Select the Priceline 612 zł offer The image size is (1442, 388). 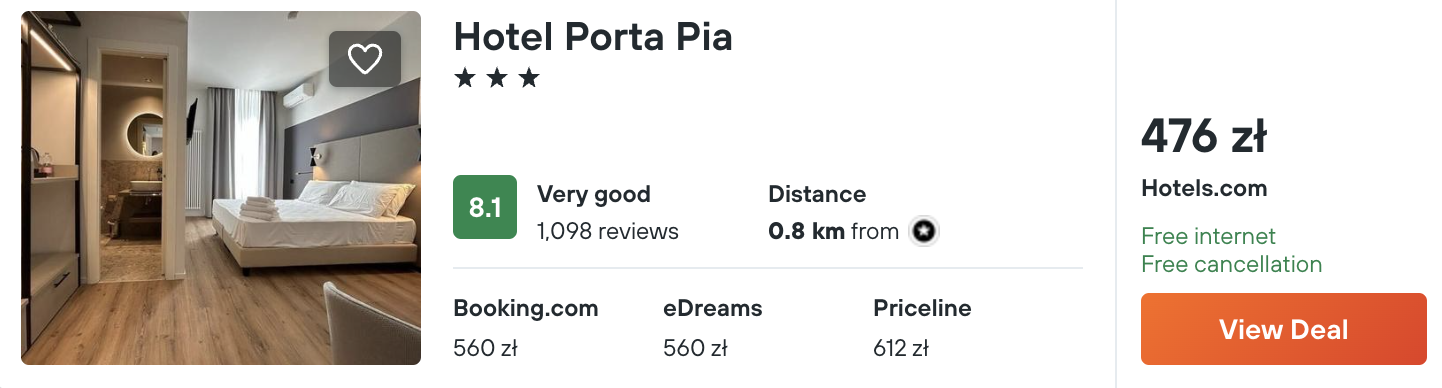click(922, 328)
